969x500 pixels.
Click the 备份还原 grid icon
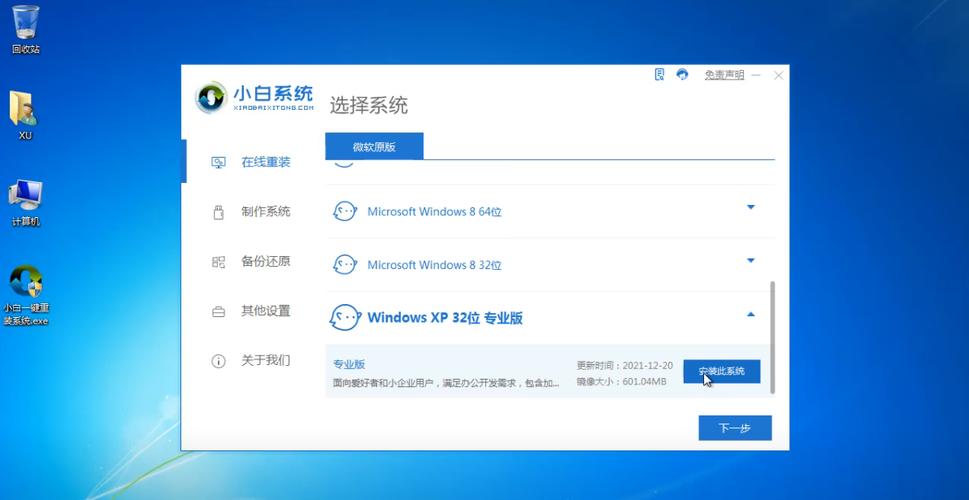click(218, 262)
